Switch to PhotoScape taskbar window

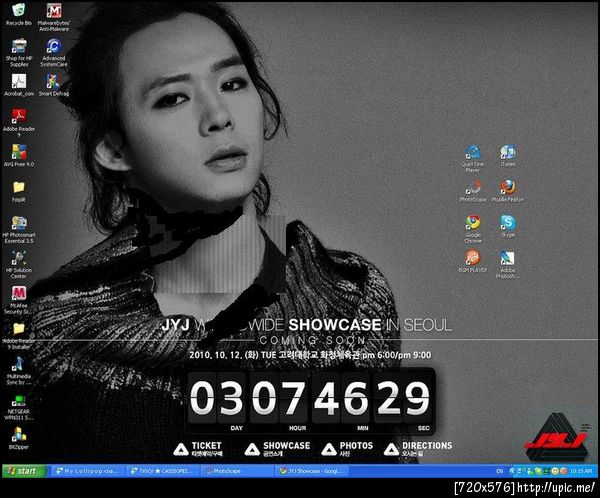[237, 471]
